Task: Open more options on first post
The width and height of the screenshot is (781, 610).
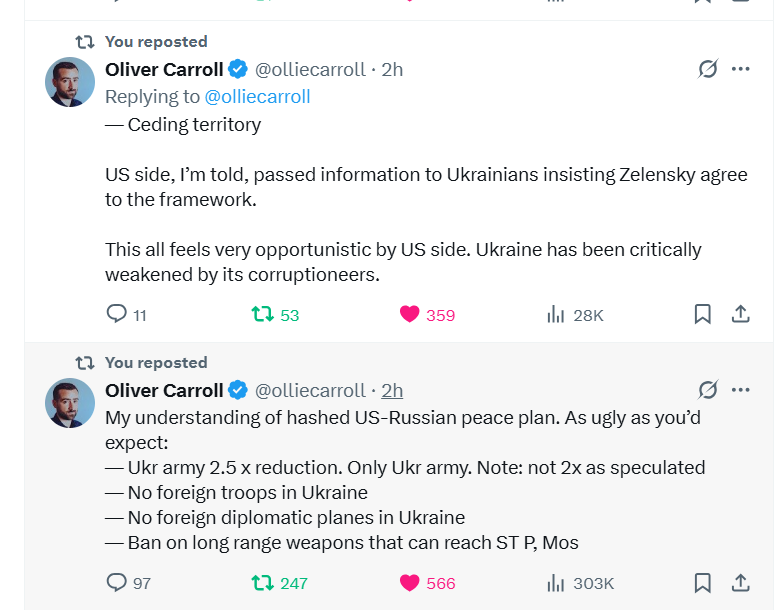Action: 741,69
